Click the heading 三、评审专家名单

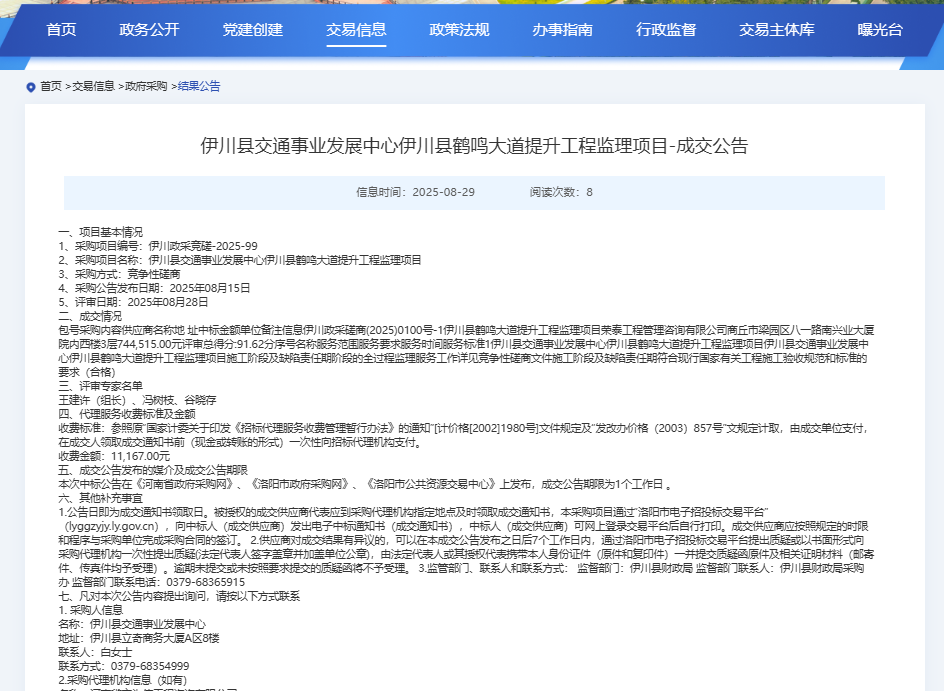coord(101,386)
